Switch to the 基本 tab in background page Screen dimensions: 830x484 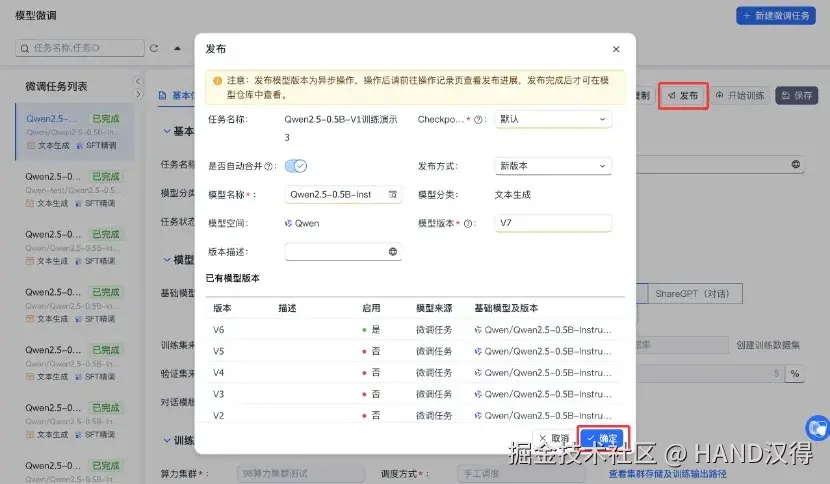pyautogui.click(x=176, y=95)
